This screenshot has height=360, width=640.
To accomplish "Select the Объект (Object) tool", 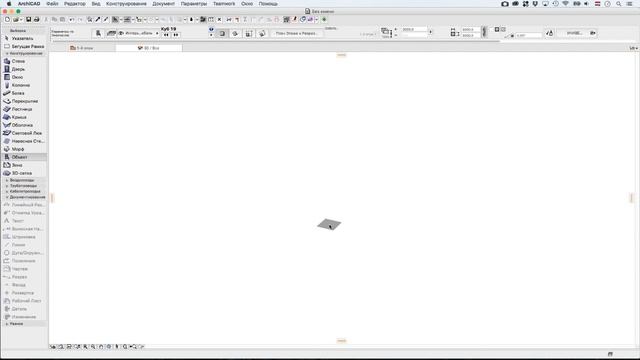I will pyautogui.click(x=24, y=157).
